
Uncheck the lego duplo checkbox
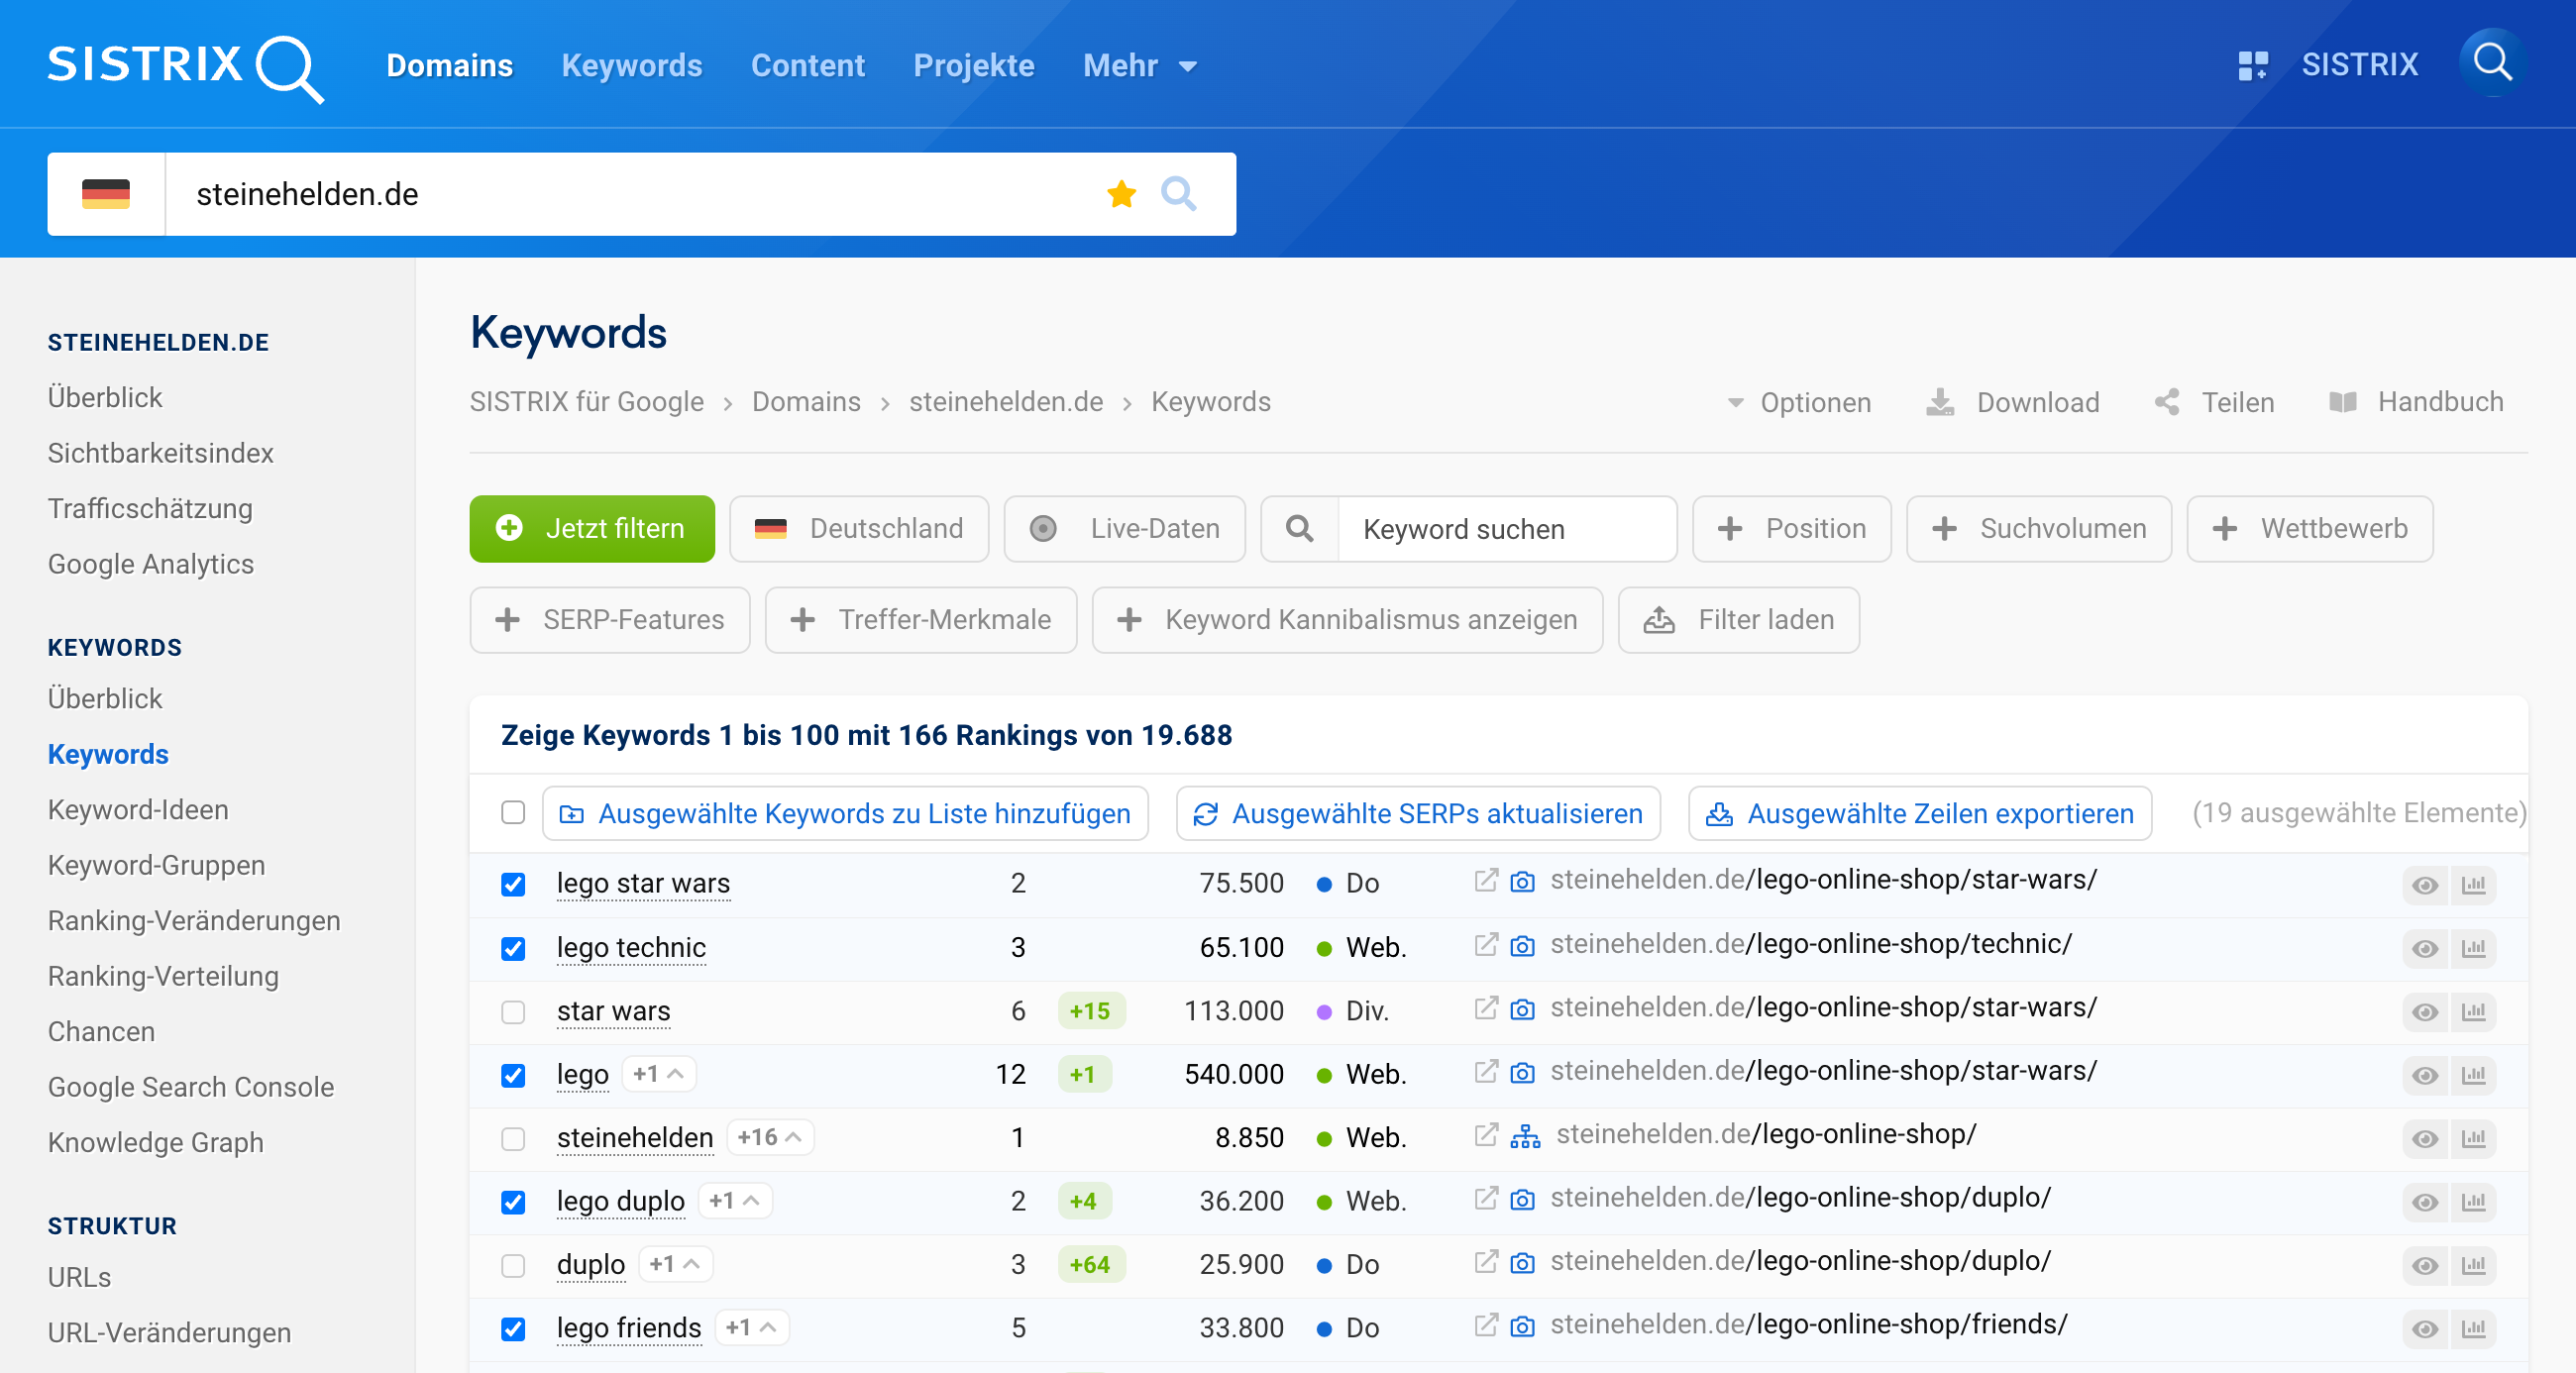click(x=513, y=1202)
